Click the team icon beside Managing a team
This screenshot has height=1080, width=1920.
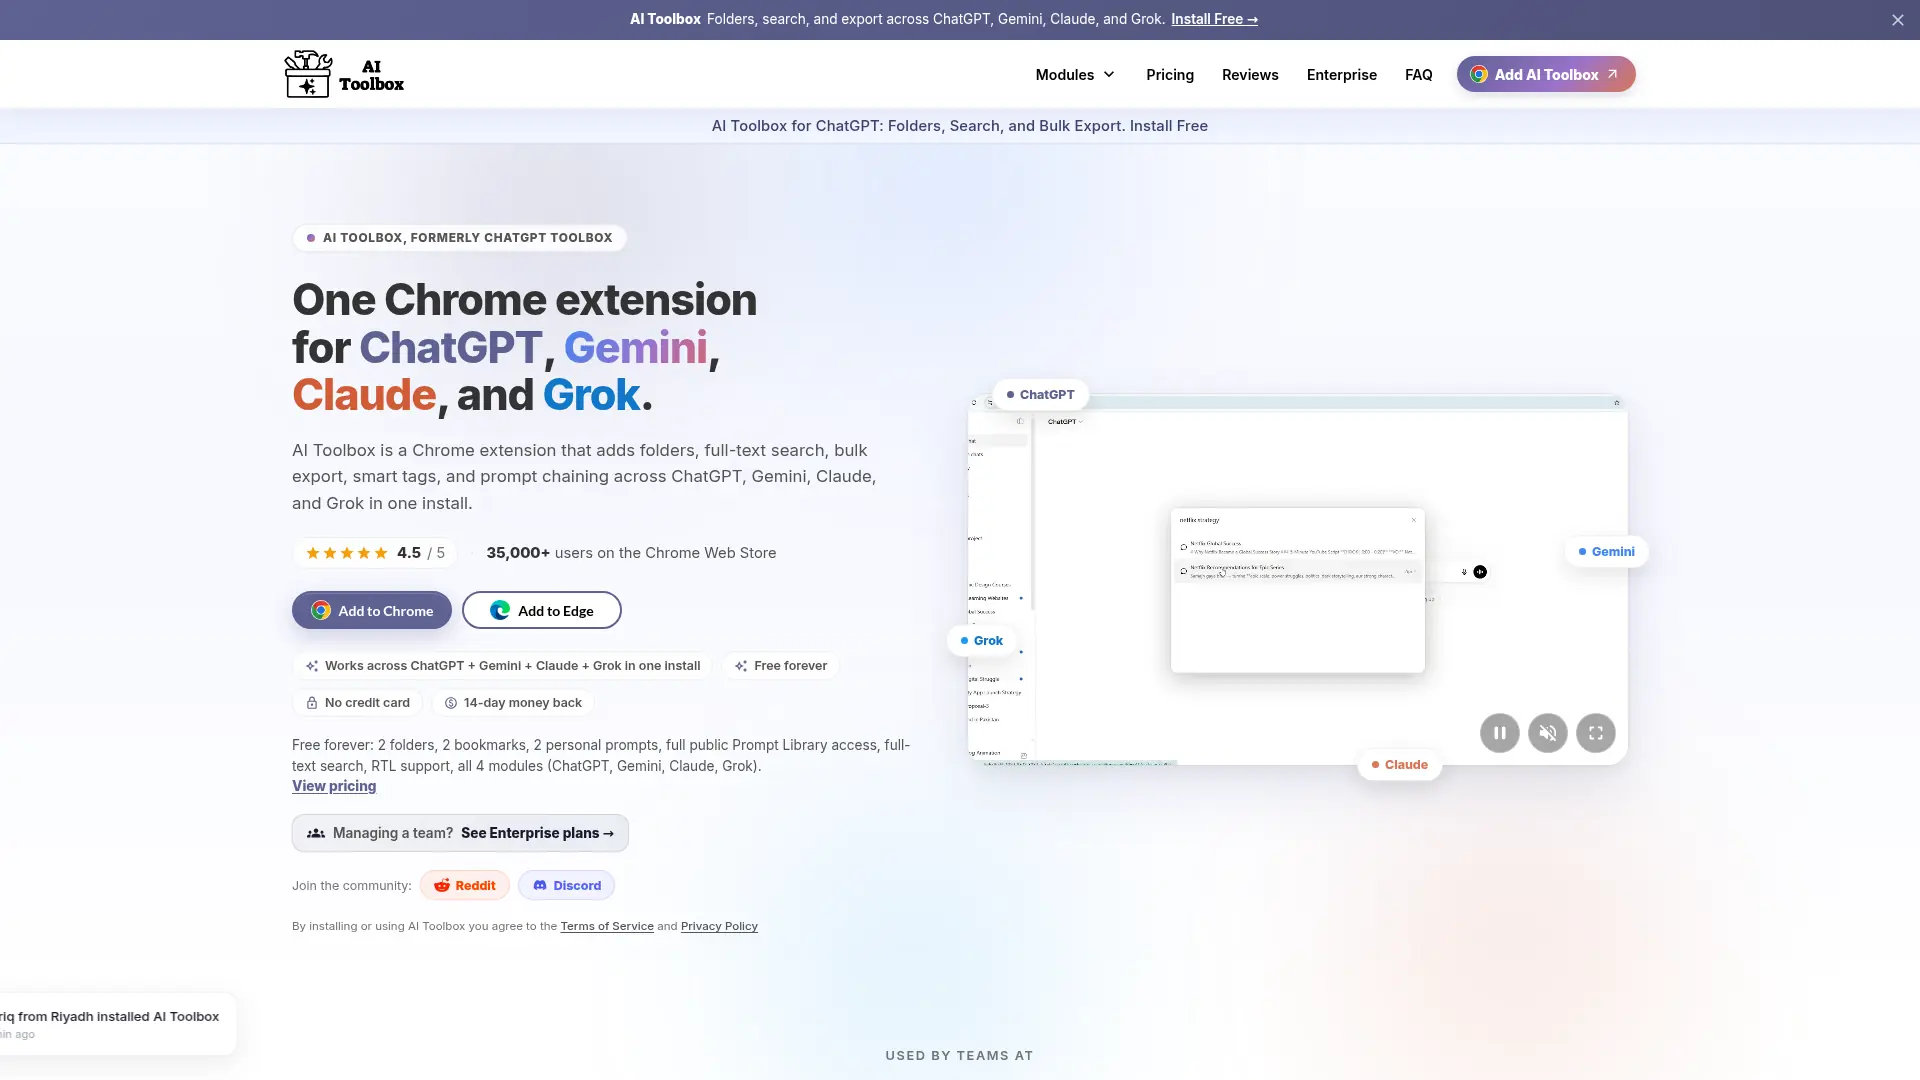coord(316,833)
